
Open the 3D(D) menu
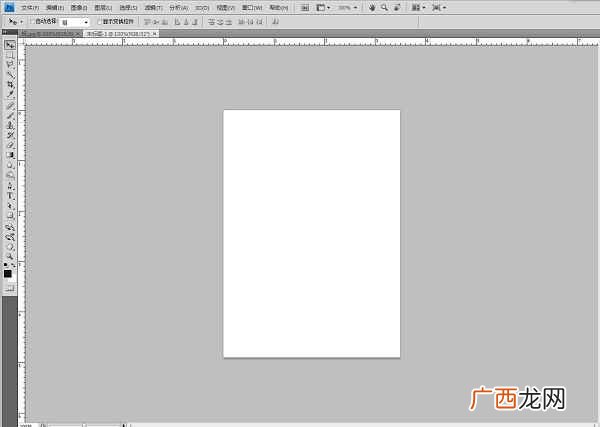(x=202, y=8)
